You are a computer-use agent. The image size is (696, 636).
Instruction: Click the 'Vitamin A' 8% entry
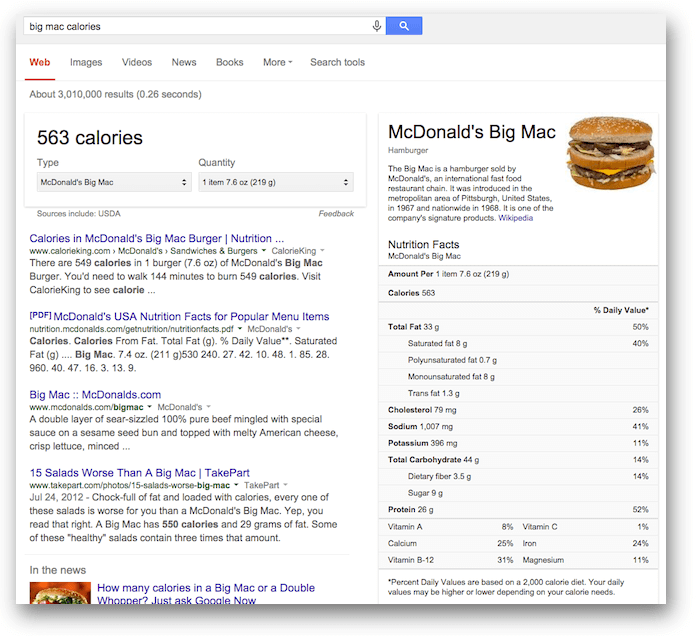click(x=450, y=527)
